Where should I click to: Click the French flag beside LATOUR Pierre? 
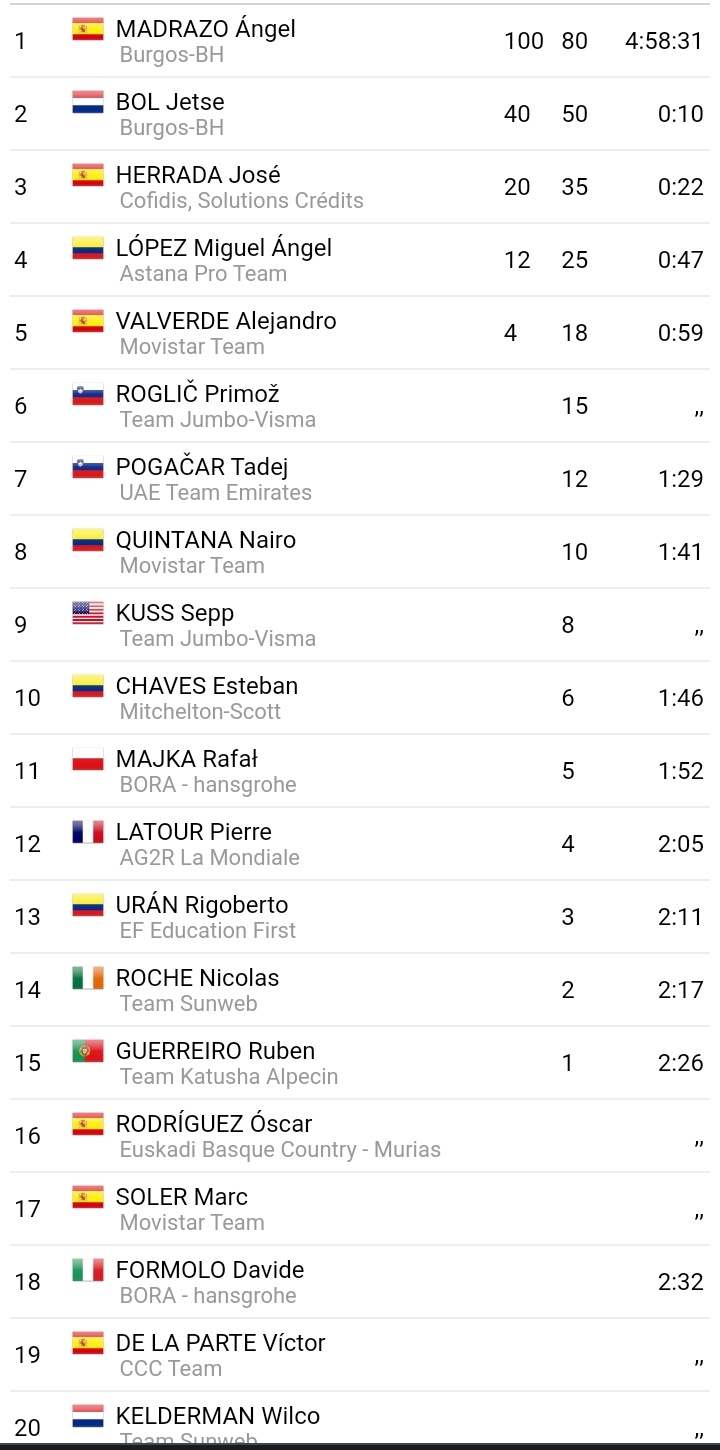coord(88,833)
